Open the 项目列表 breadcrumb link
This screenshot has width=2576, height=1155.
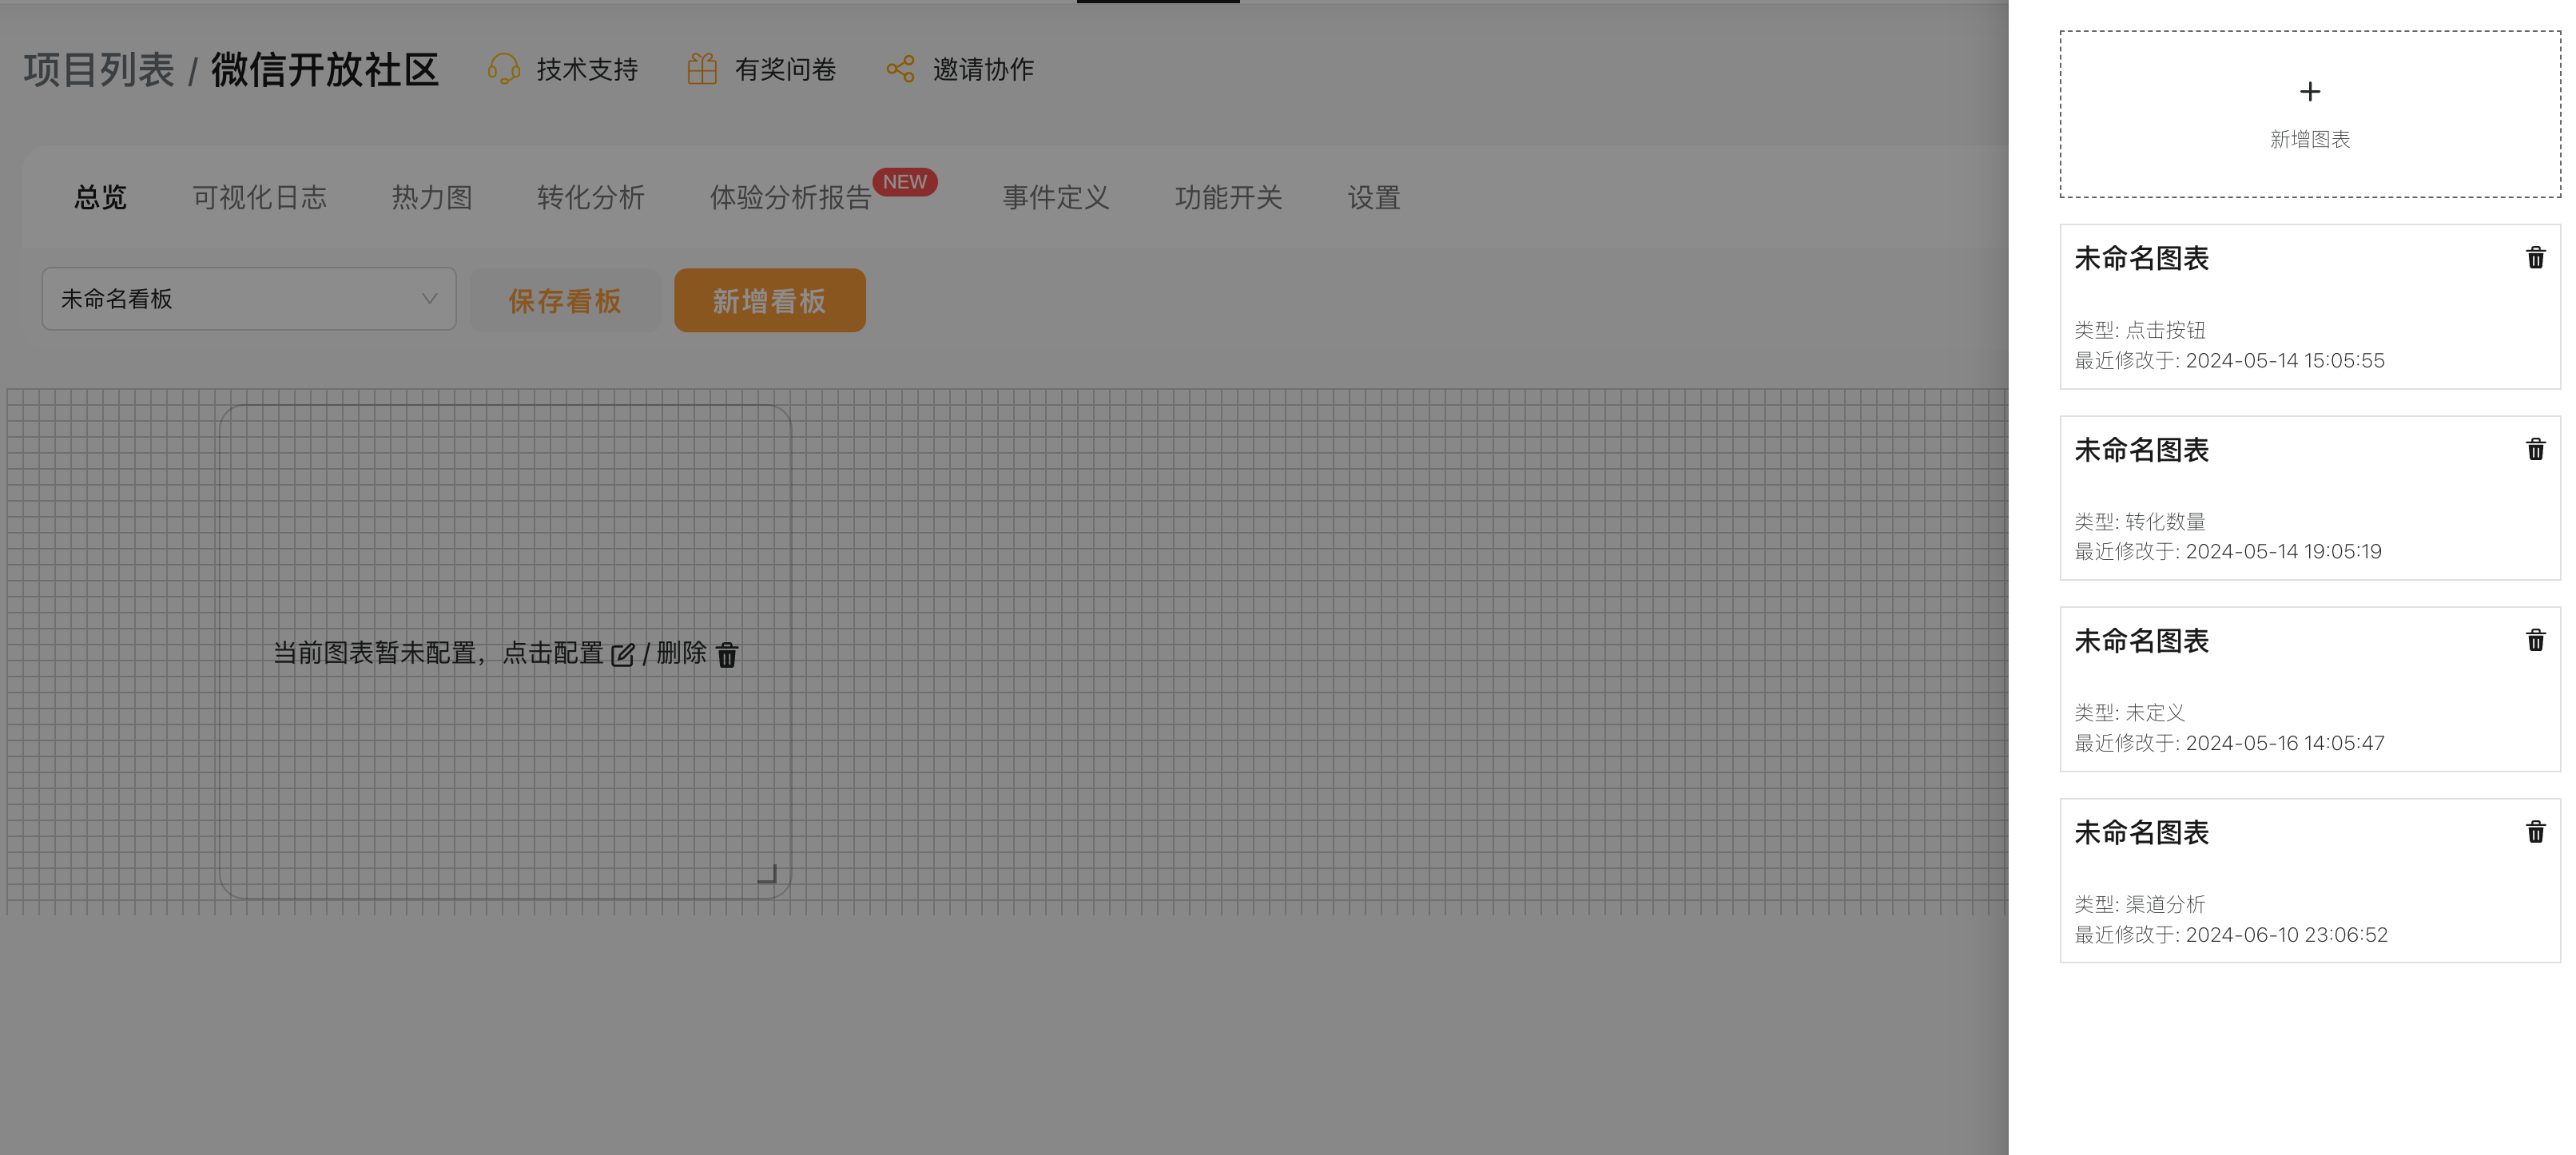coord(99,70)
